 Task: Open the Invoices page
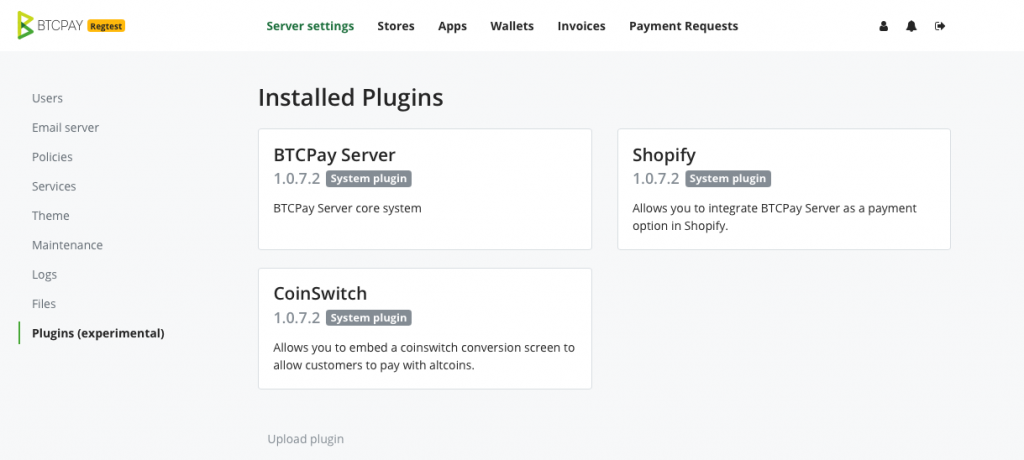coord(581,26)
